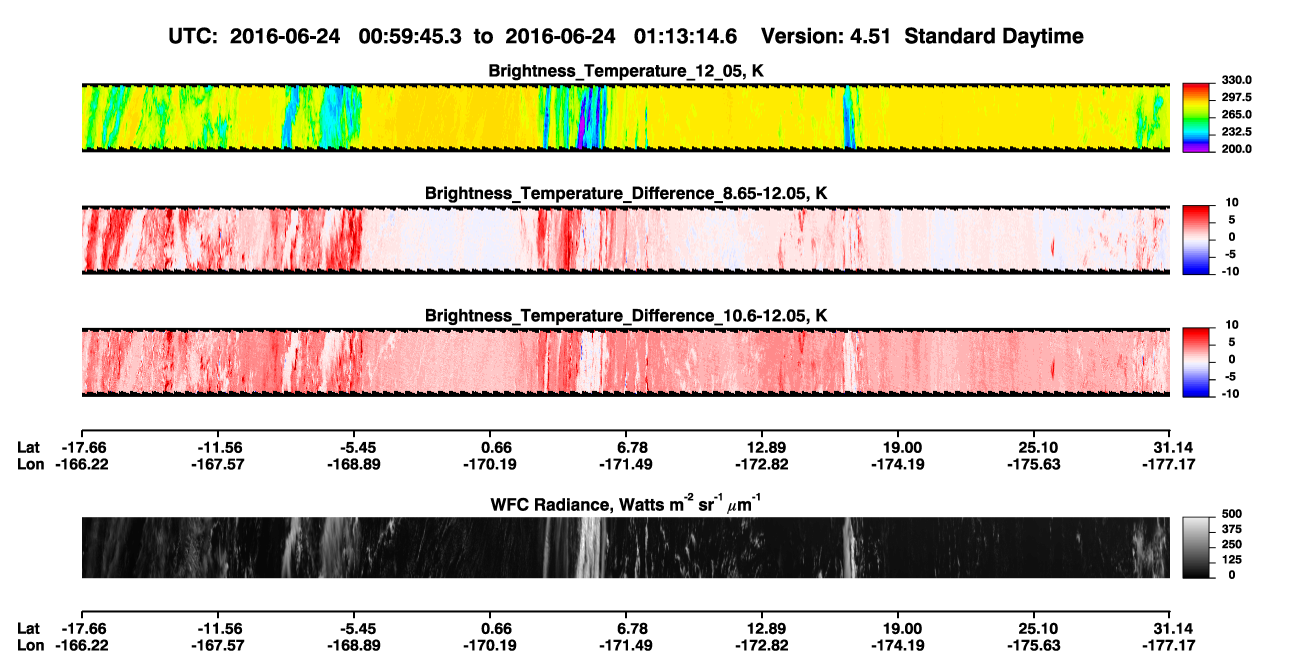Click the UTC: label in the header
Image resolution: width=1300 pixels, height=667 pixels.
[x=193, y=36]
